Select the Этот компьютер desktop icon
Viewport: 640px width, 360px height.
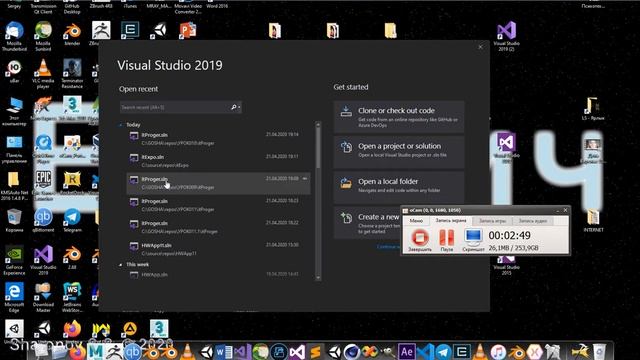point(14,111)
